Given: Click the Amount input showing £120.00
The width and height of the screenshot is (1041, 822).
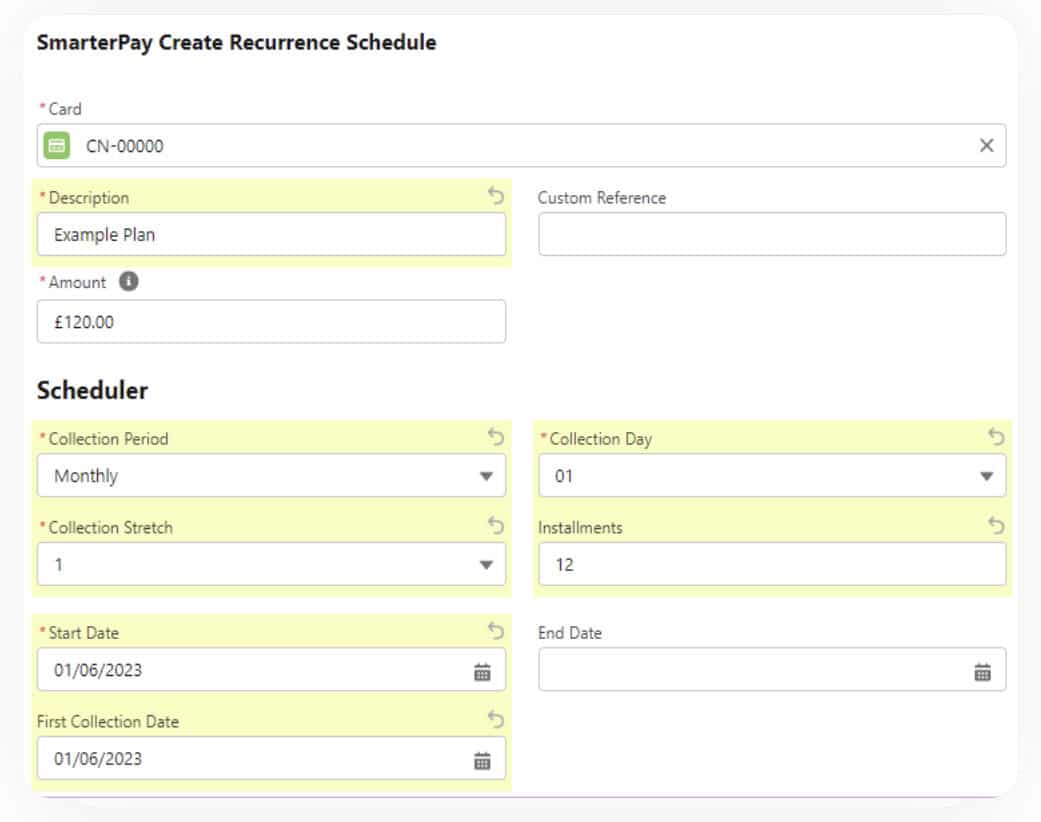Looking at the screenshot, I should click(x=271, y=323).
